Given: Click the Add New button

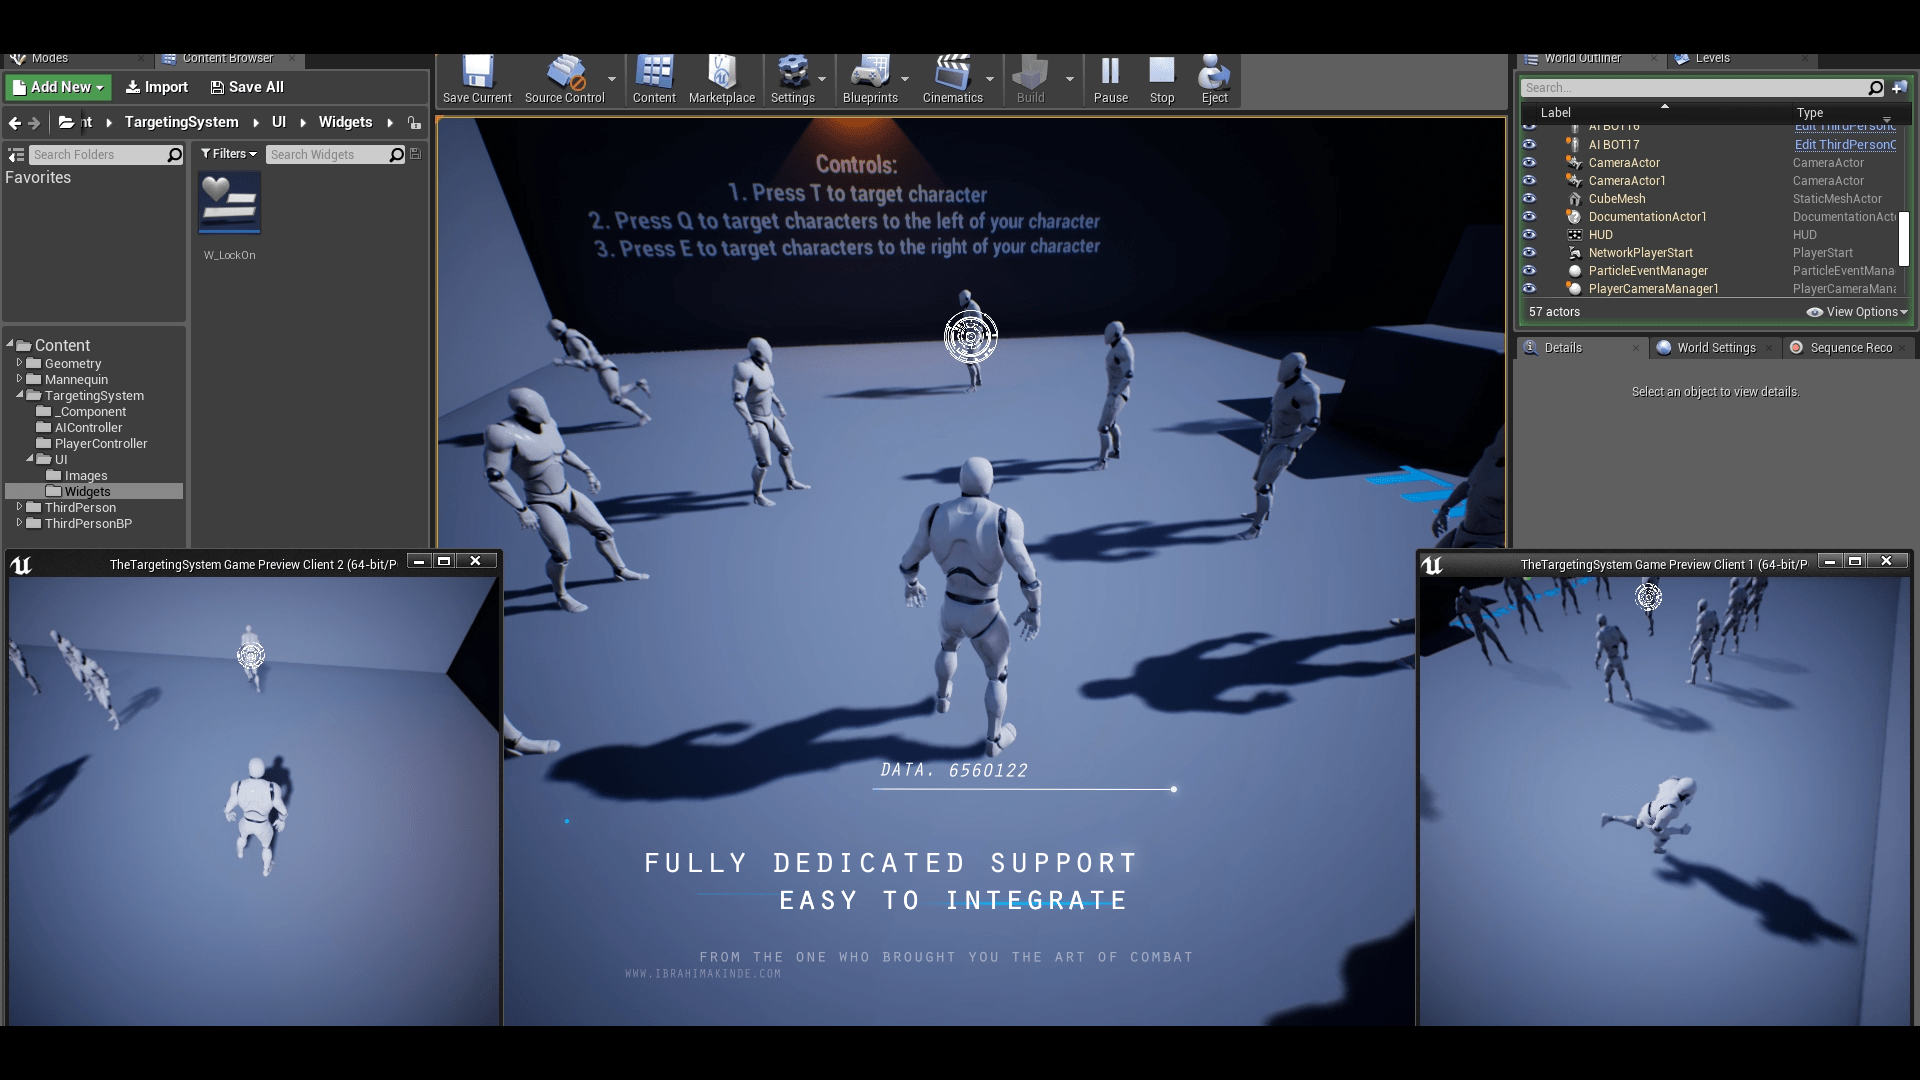Looking at the screenshot, I should coord(57,87).
